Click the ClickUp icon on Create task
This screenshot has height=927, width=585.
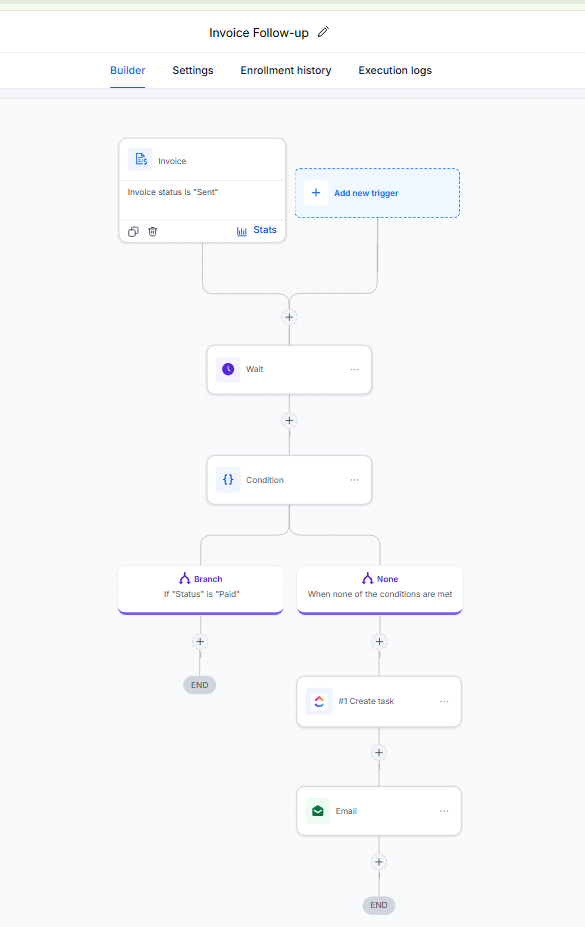pos(319,701)
